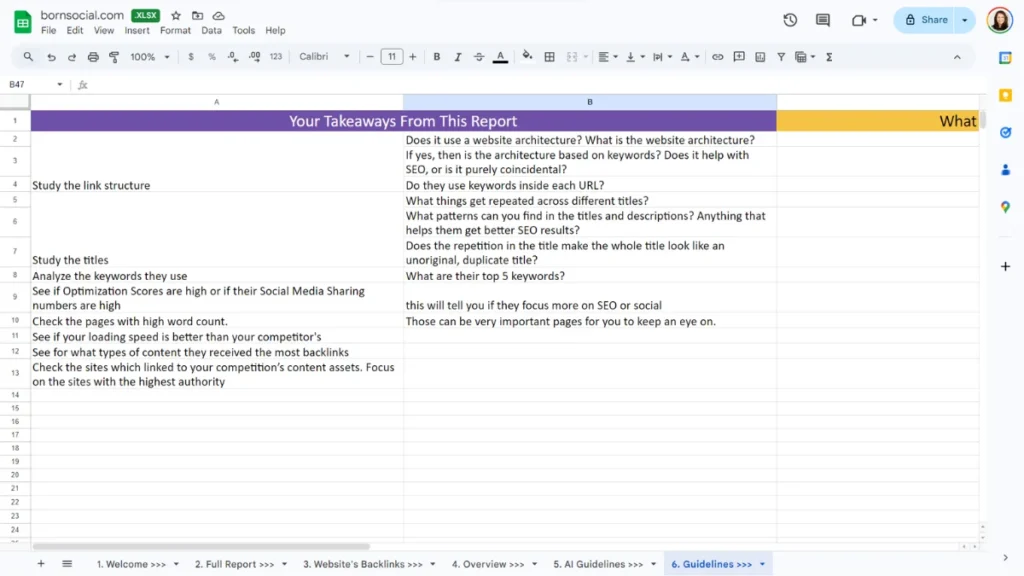Add a new sheet with plus button
This screenshot has height=576, width=1024.
(x=41, y=564)
